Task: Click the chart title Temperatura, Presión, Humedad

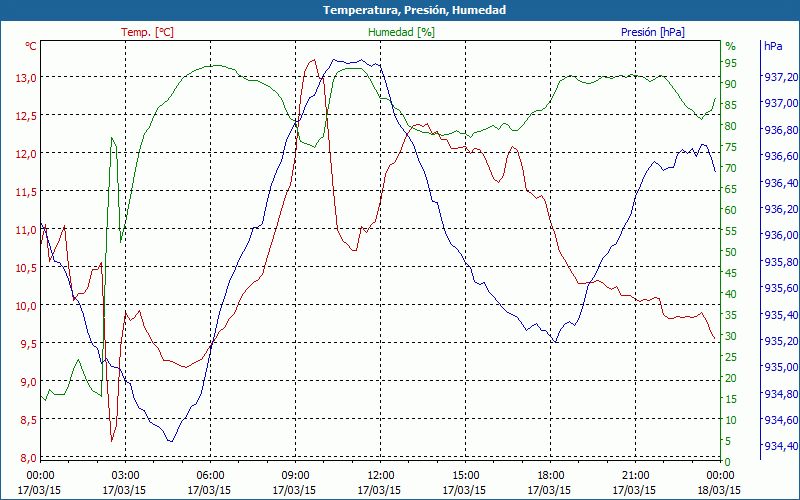Action: pyautogui.click(x=414, y=10)
